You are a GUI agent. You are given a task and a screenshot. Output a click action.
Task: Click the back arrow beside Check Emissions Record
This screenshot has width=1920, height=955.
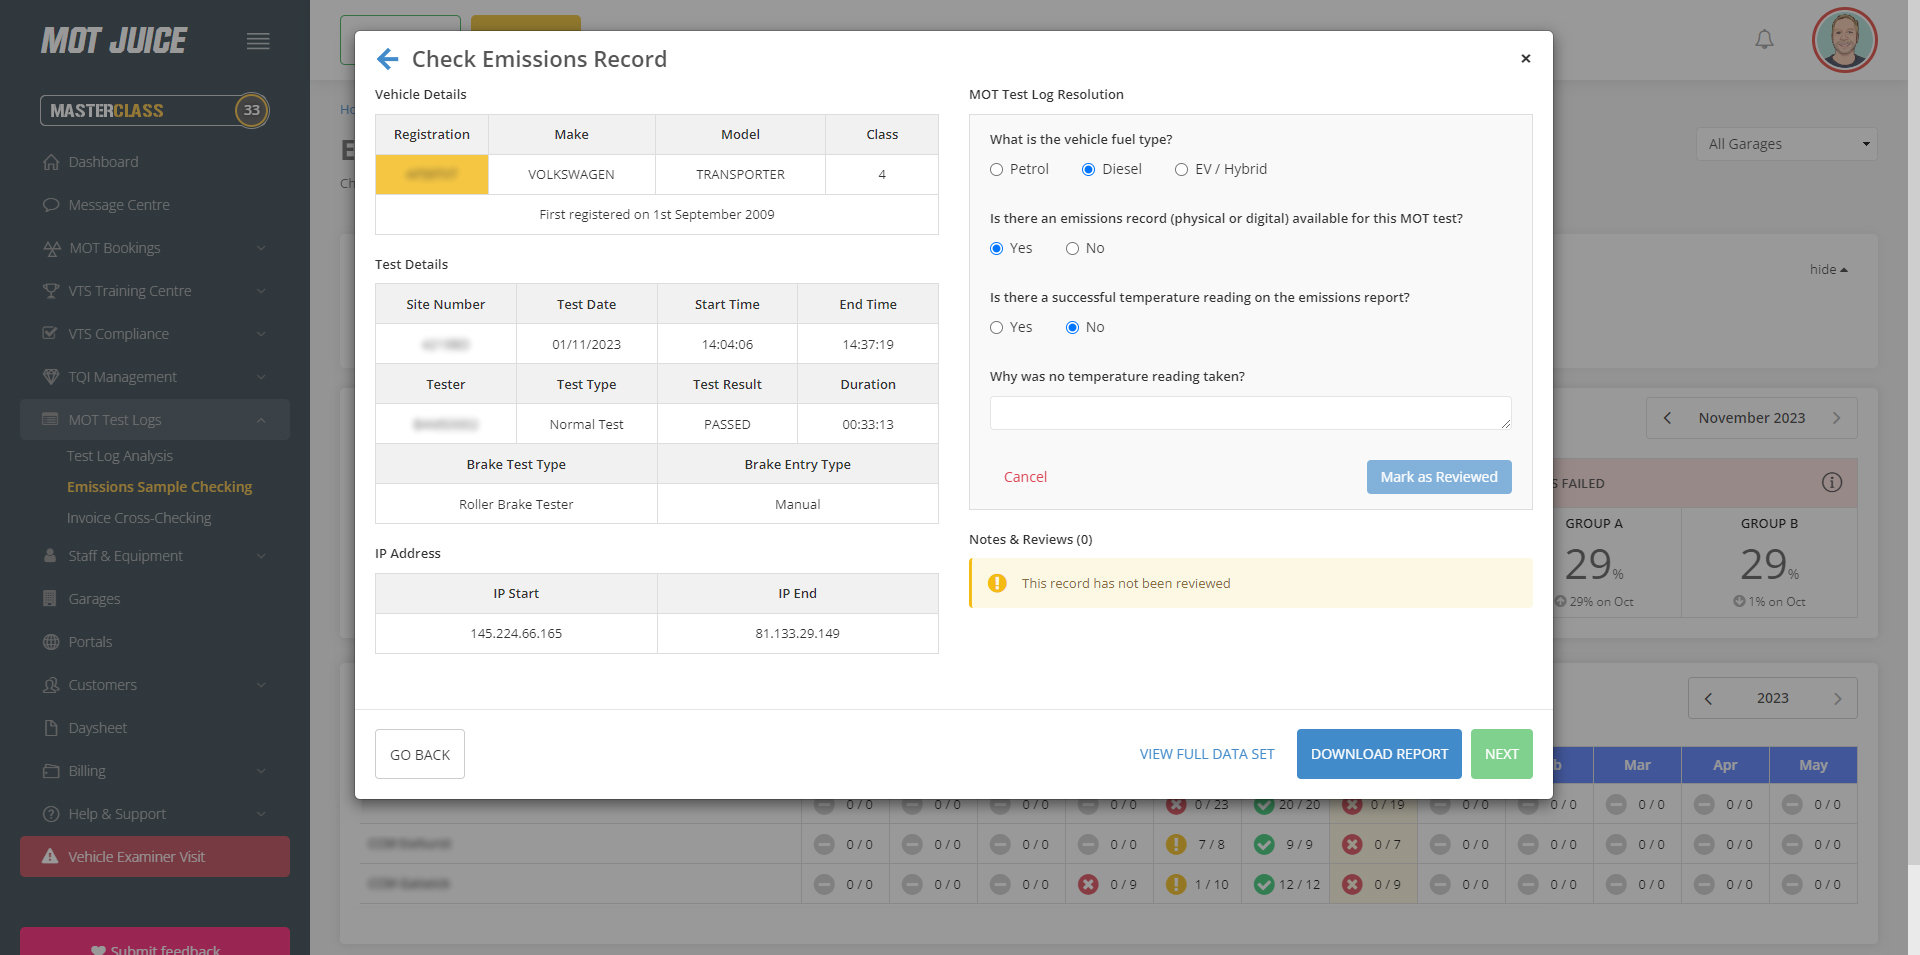pyautogui.click(x=388, y=59)
